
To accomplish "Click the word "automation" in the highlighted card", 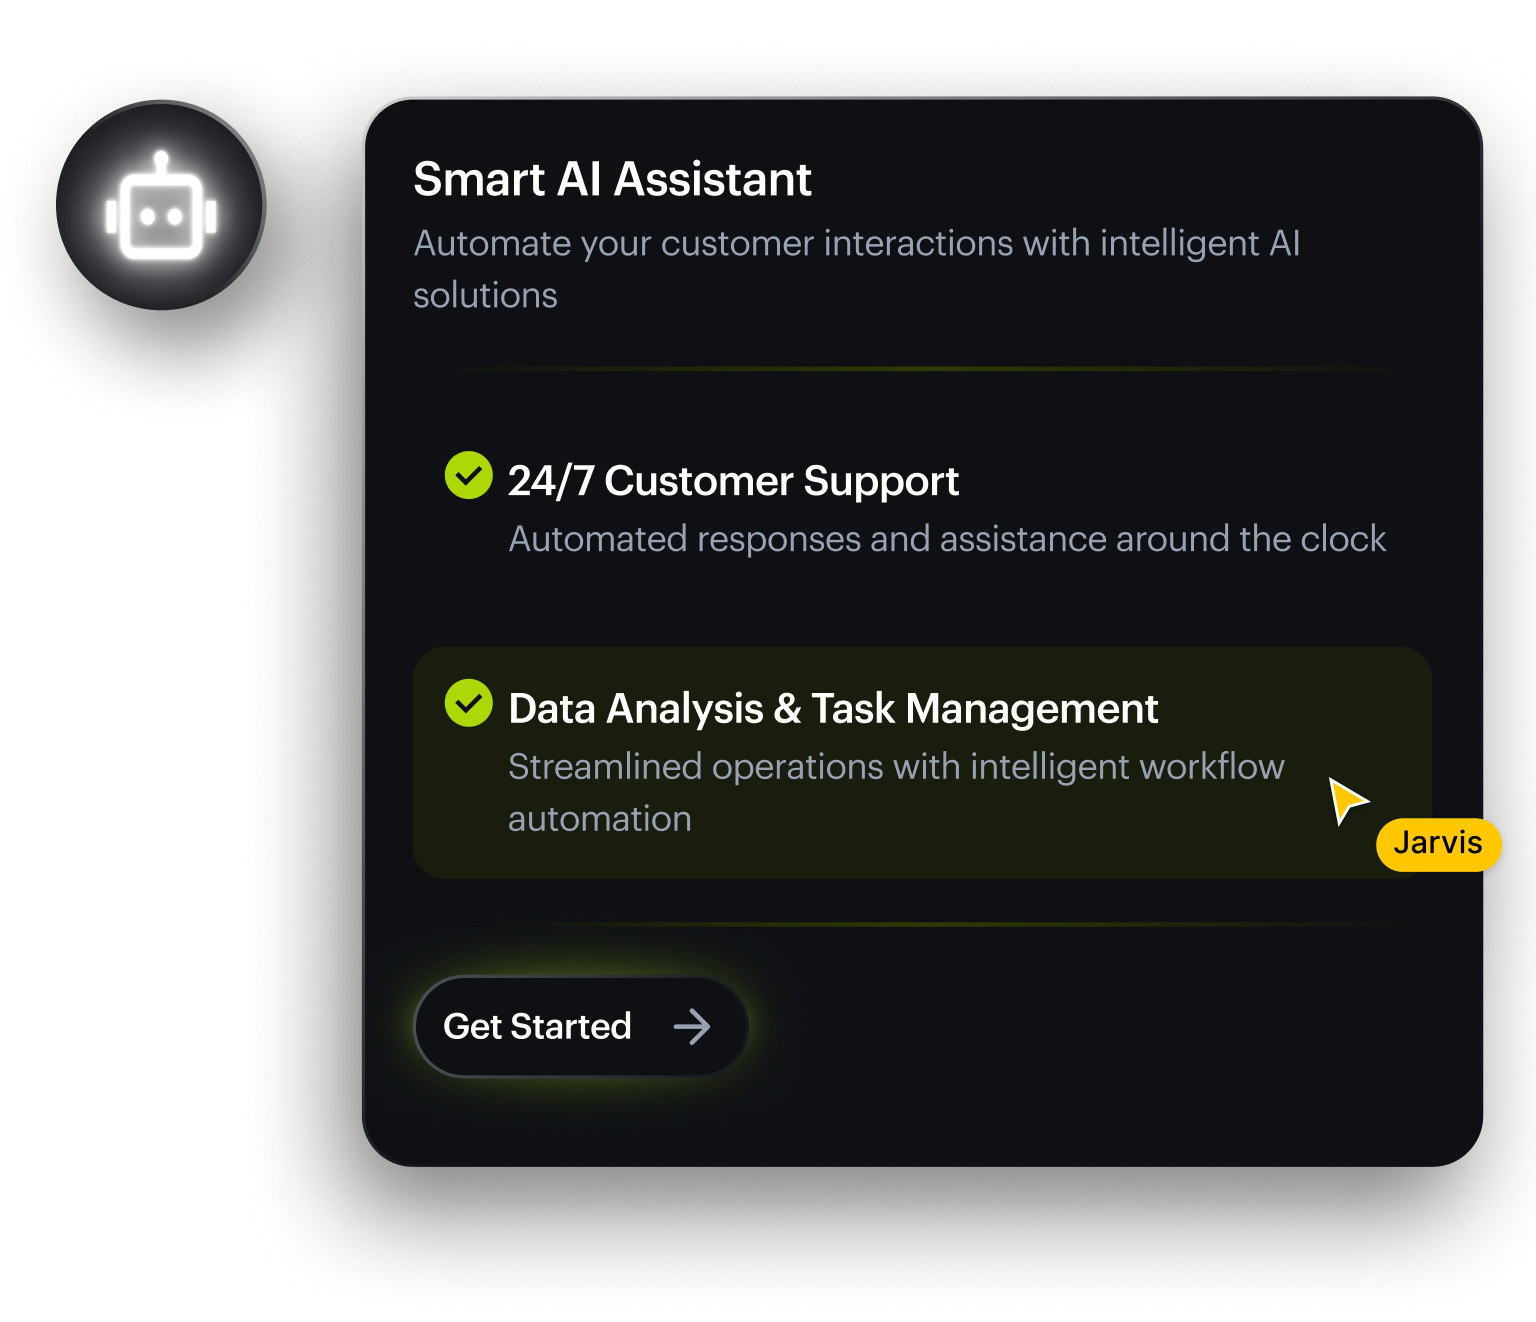I will coord(600,819).
